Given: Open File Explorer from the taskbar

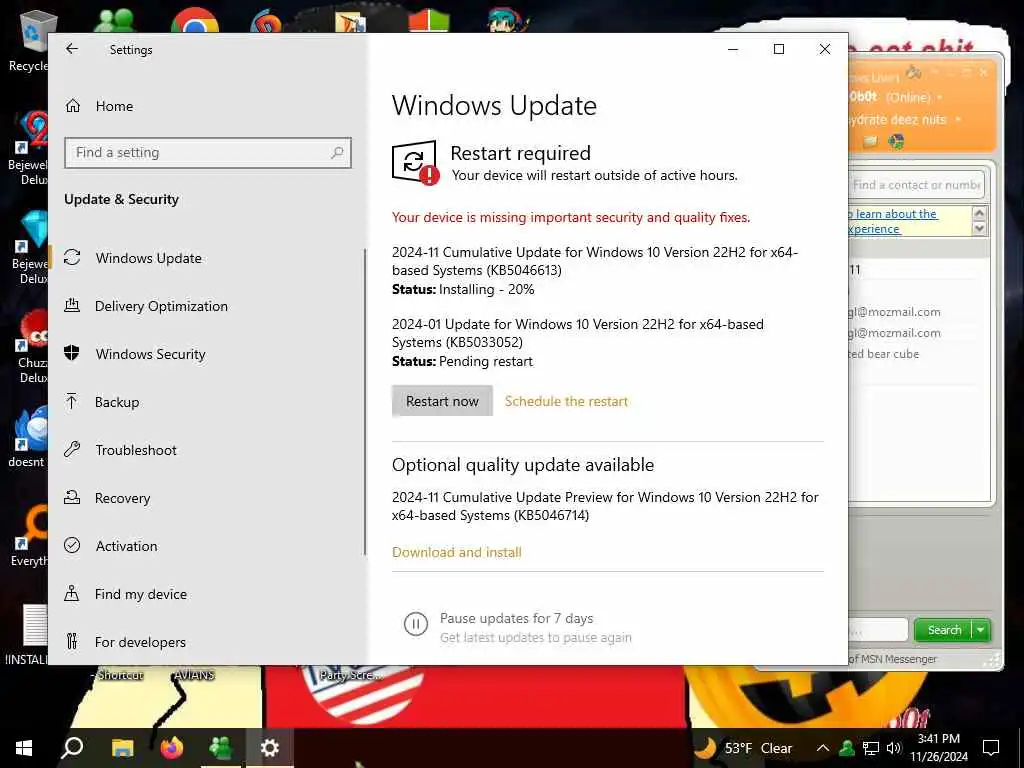Looking at the screenshot, I should 122,748.
